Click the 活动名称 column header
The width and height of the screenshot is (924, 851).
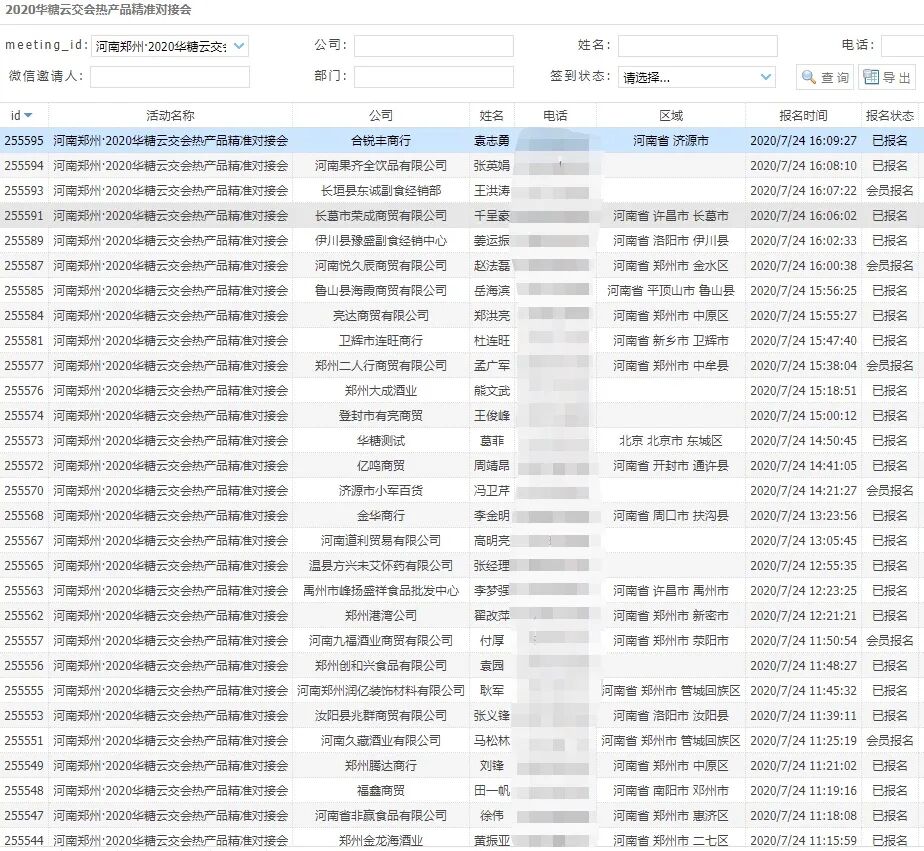pos(170,116)
